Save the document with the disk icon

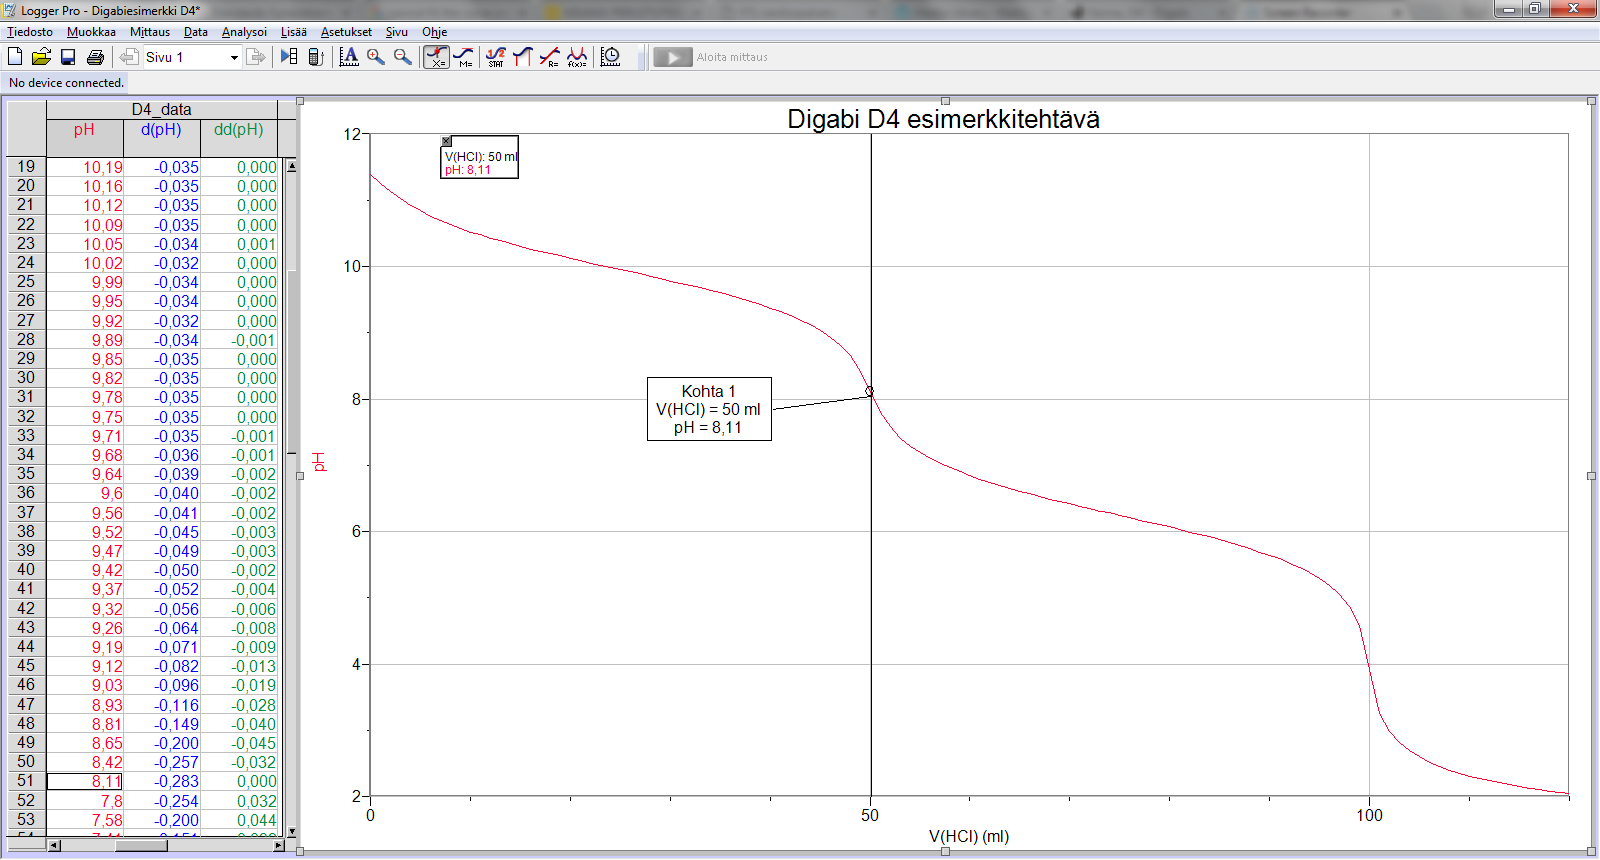pyautogui.click(x=68, y=57)
